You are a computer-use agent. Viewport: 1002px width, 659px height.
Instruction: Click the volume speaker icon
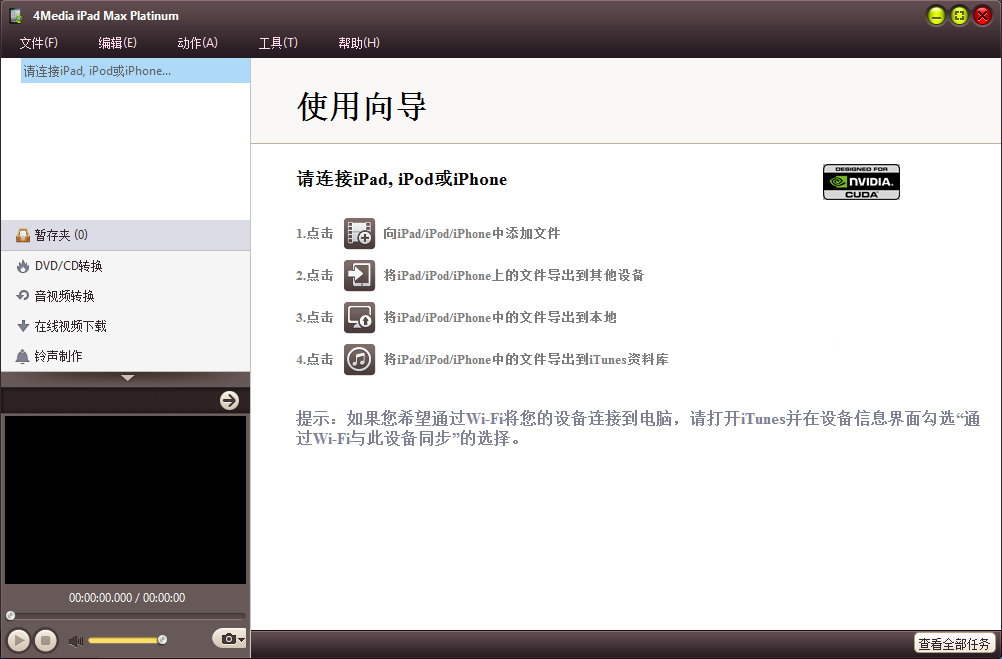pyautogui.click(x=76, y=640)
